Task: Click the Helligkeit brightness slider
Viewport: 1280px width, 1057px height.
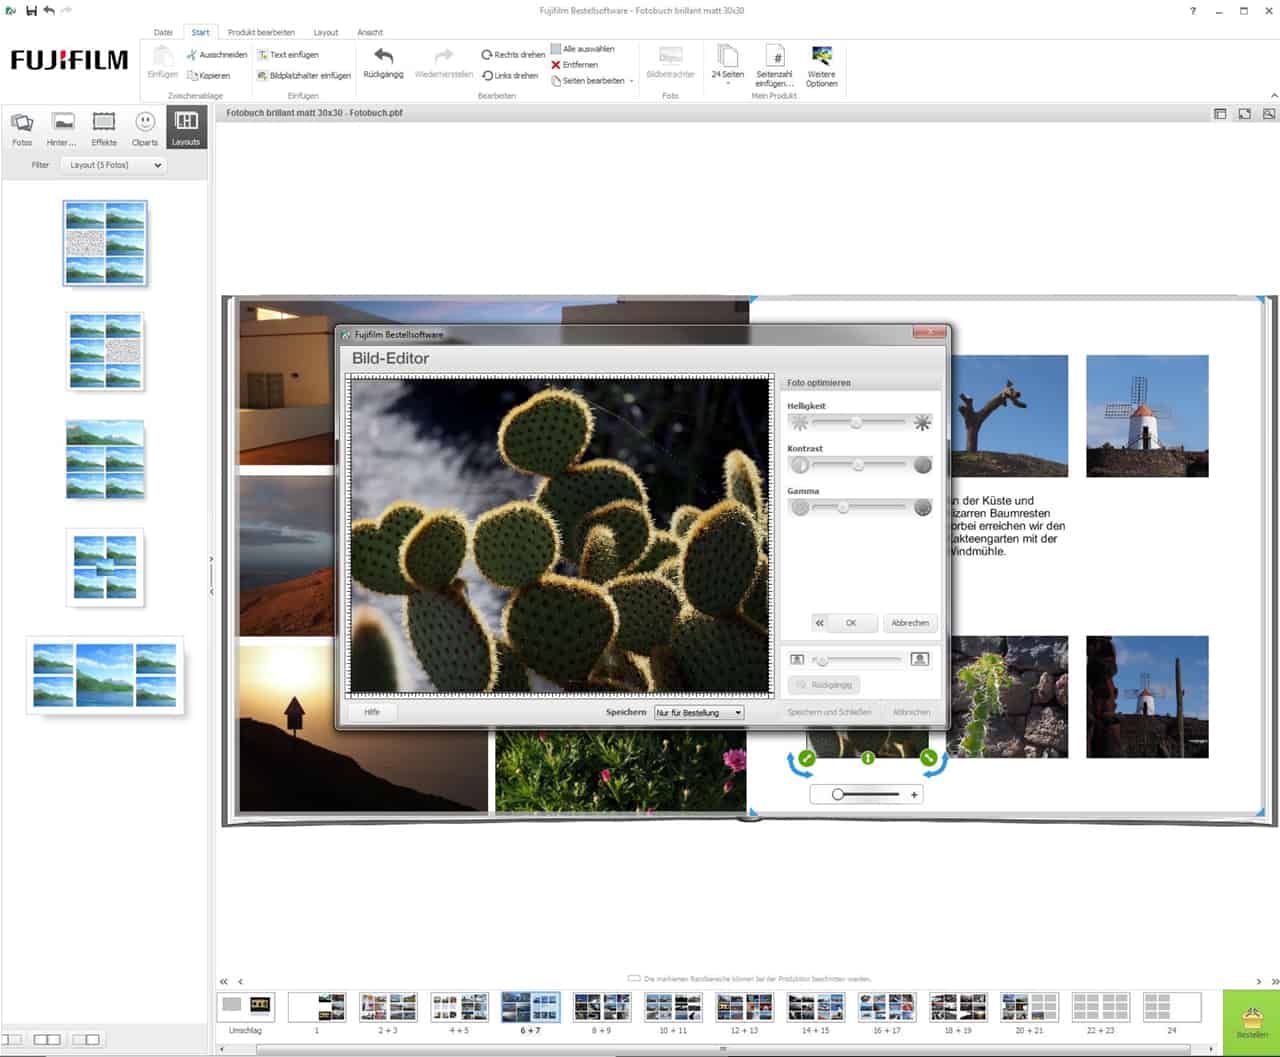Action: click(x=858, y=423)
